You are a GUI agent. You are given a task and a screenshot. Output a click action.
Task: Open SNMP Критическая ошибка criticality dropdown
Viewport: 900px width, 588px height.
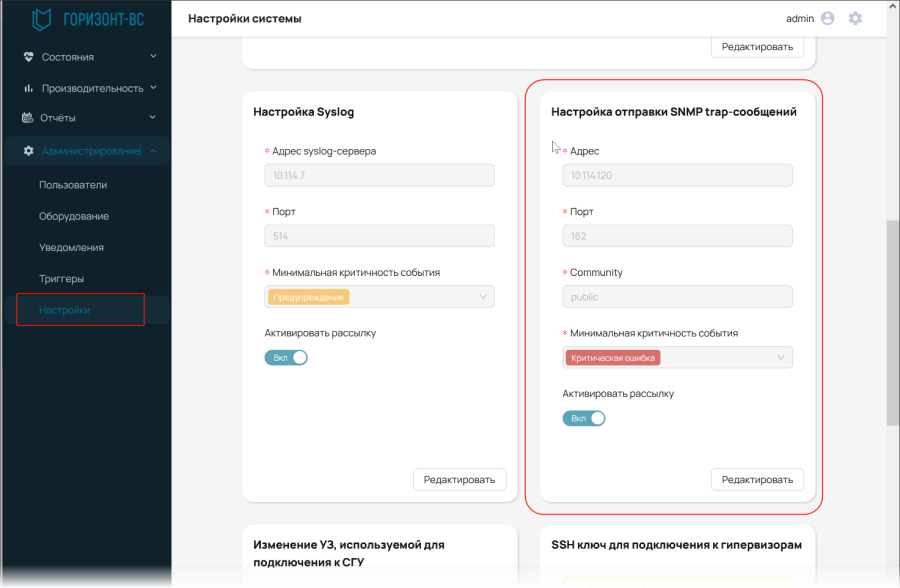[677, 357]
